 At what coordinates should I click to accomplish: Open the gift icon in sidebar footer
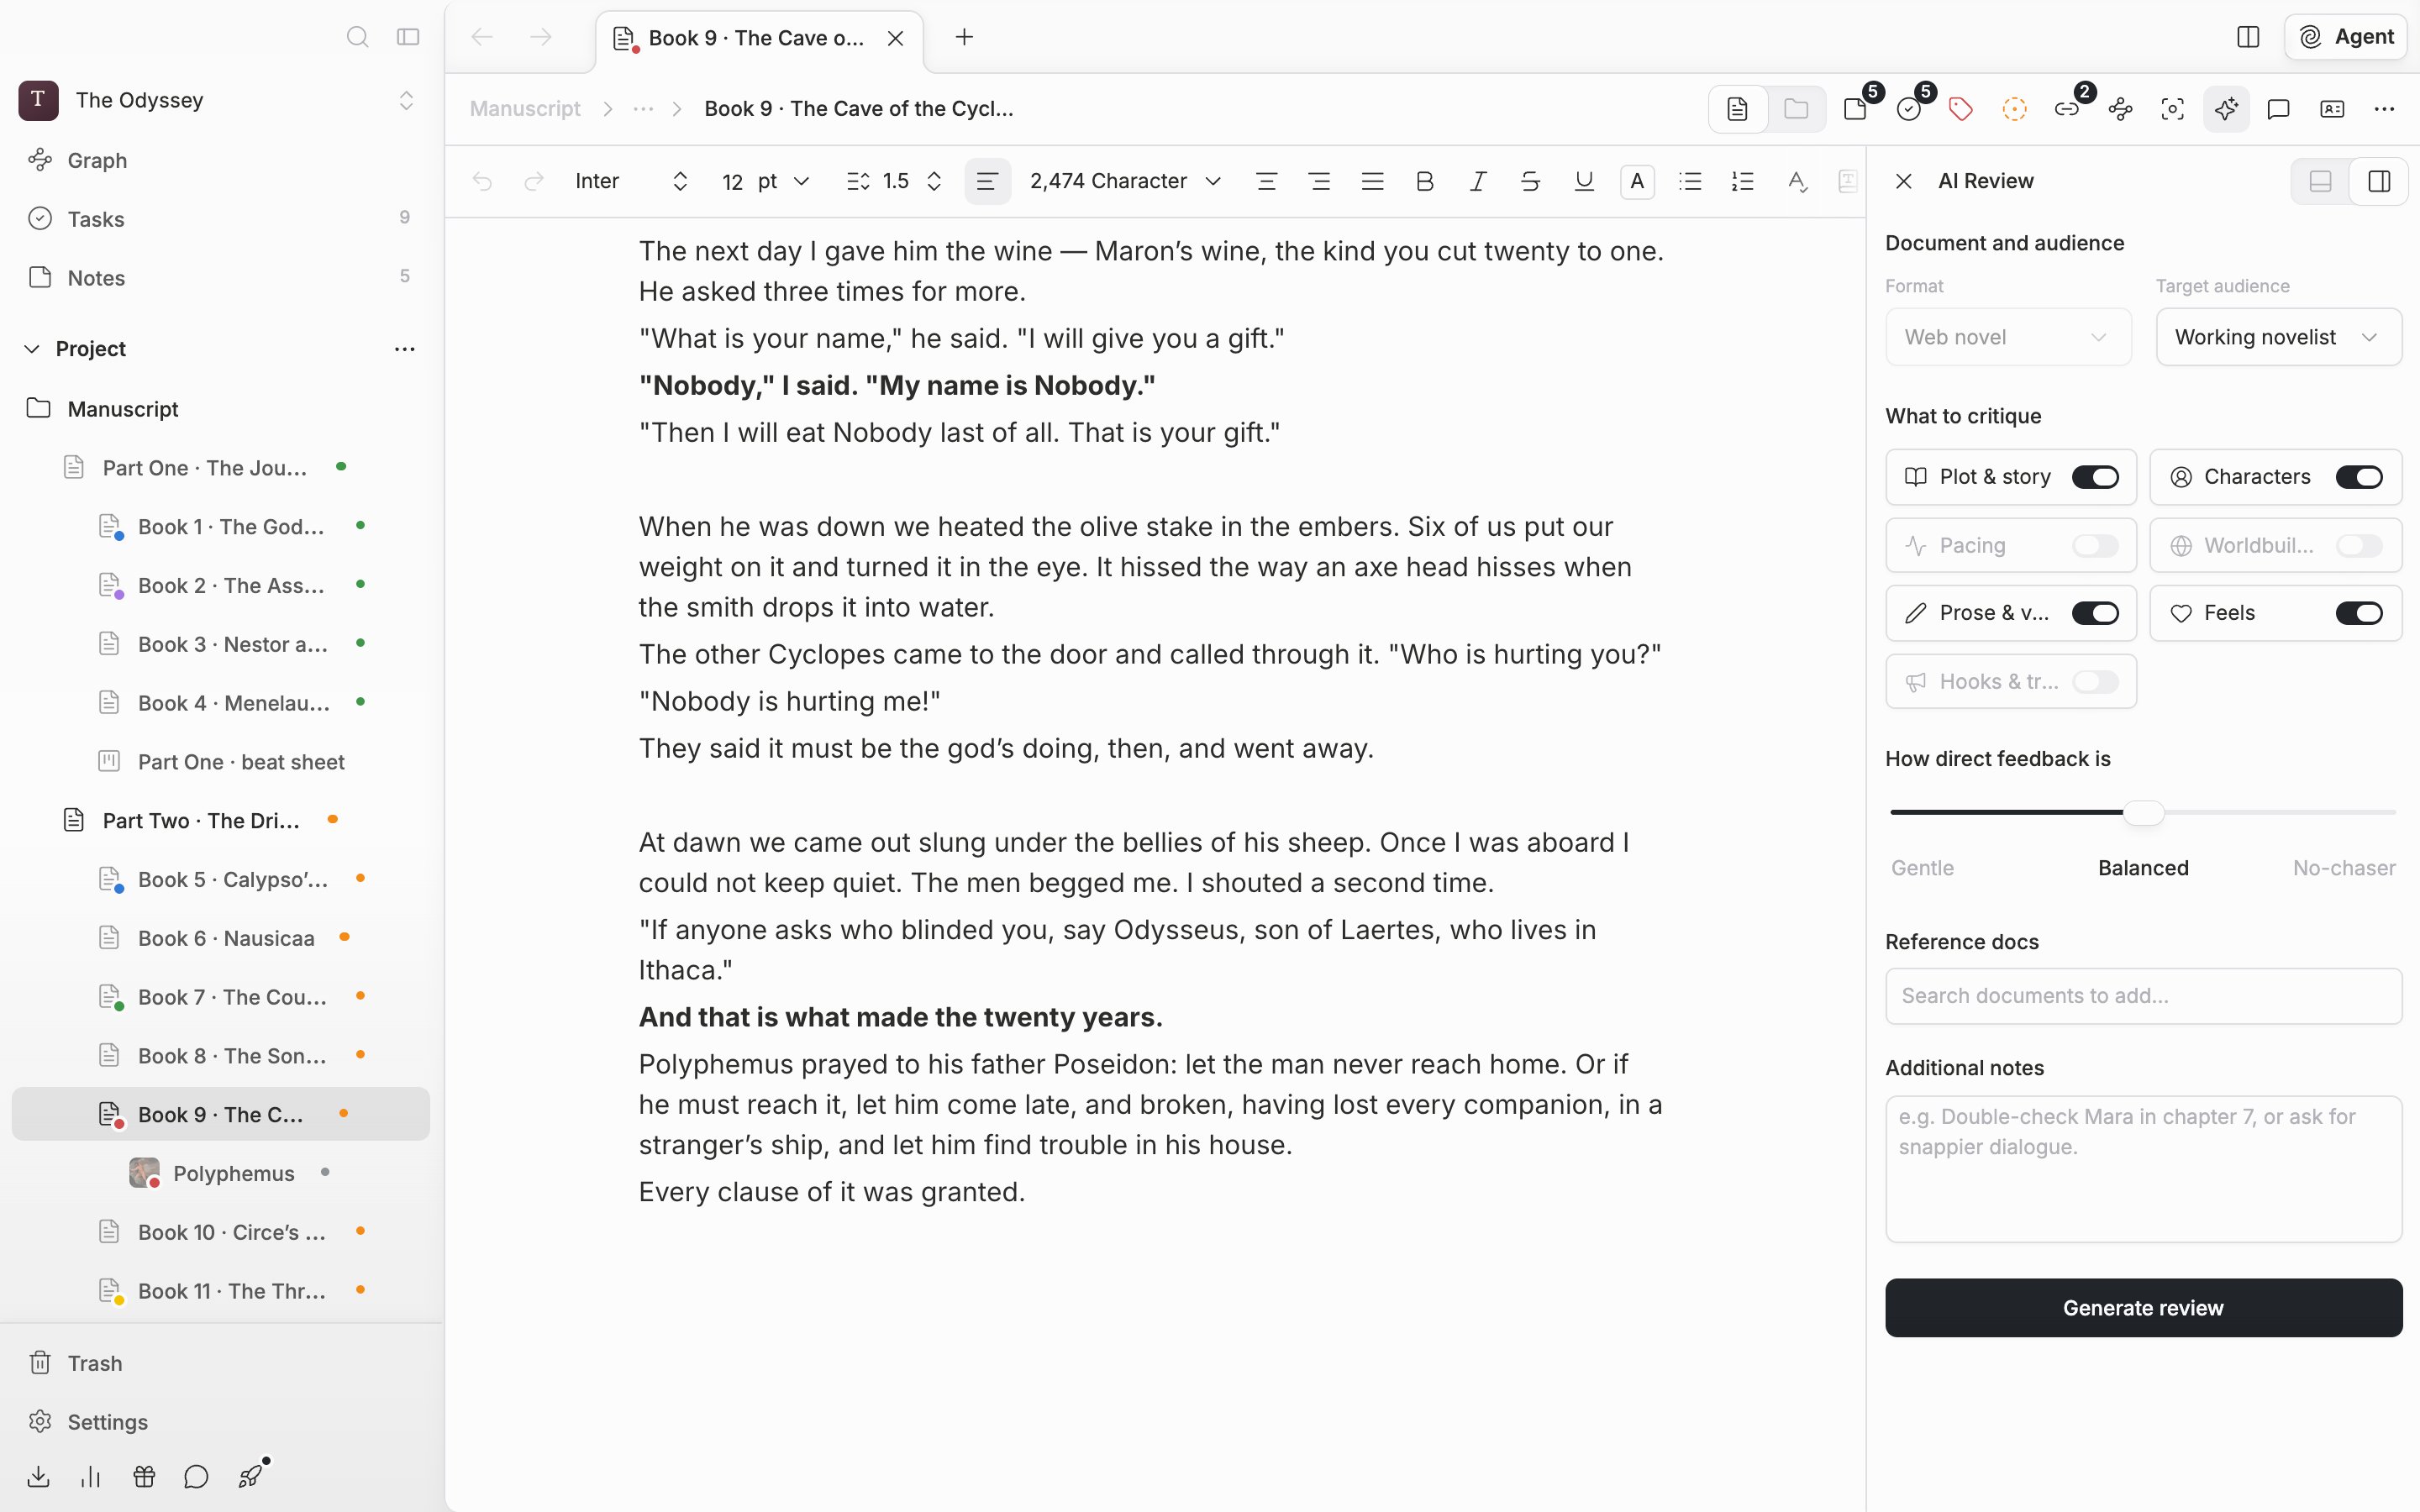coord(144,1476)
